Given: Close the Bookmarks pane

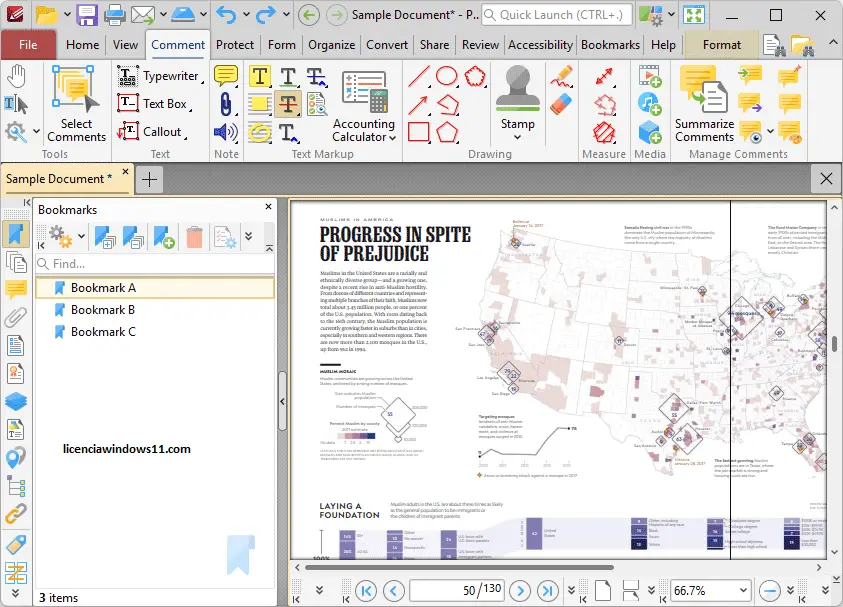Looking at the screenshot, I should click(268, 206).
